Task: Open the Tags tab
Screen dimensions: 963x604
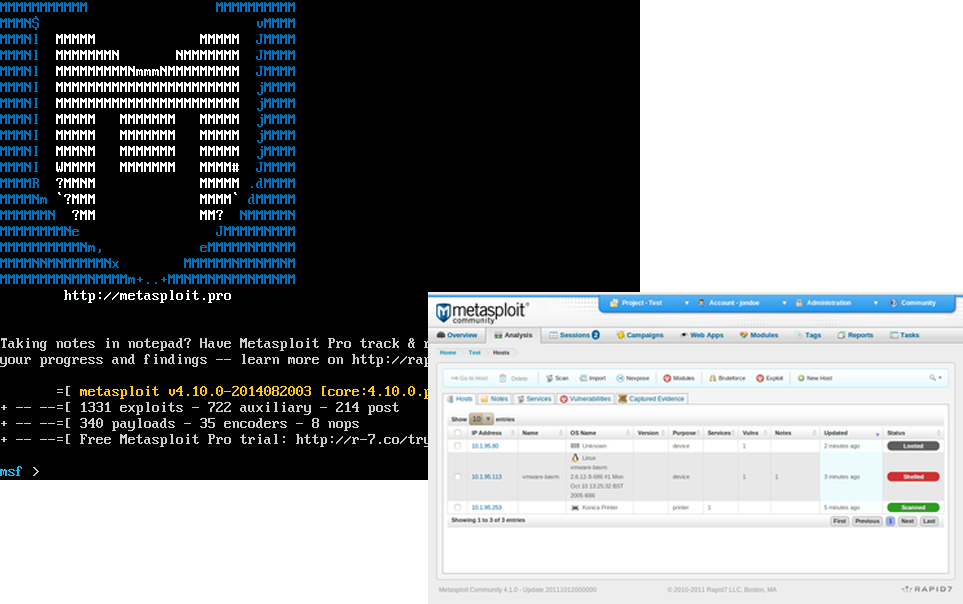Action: 808,335
